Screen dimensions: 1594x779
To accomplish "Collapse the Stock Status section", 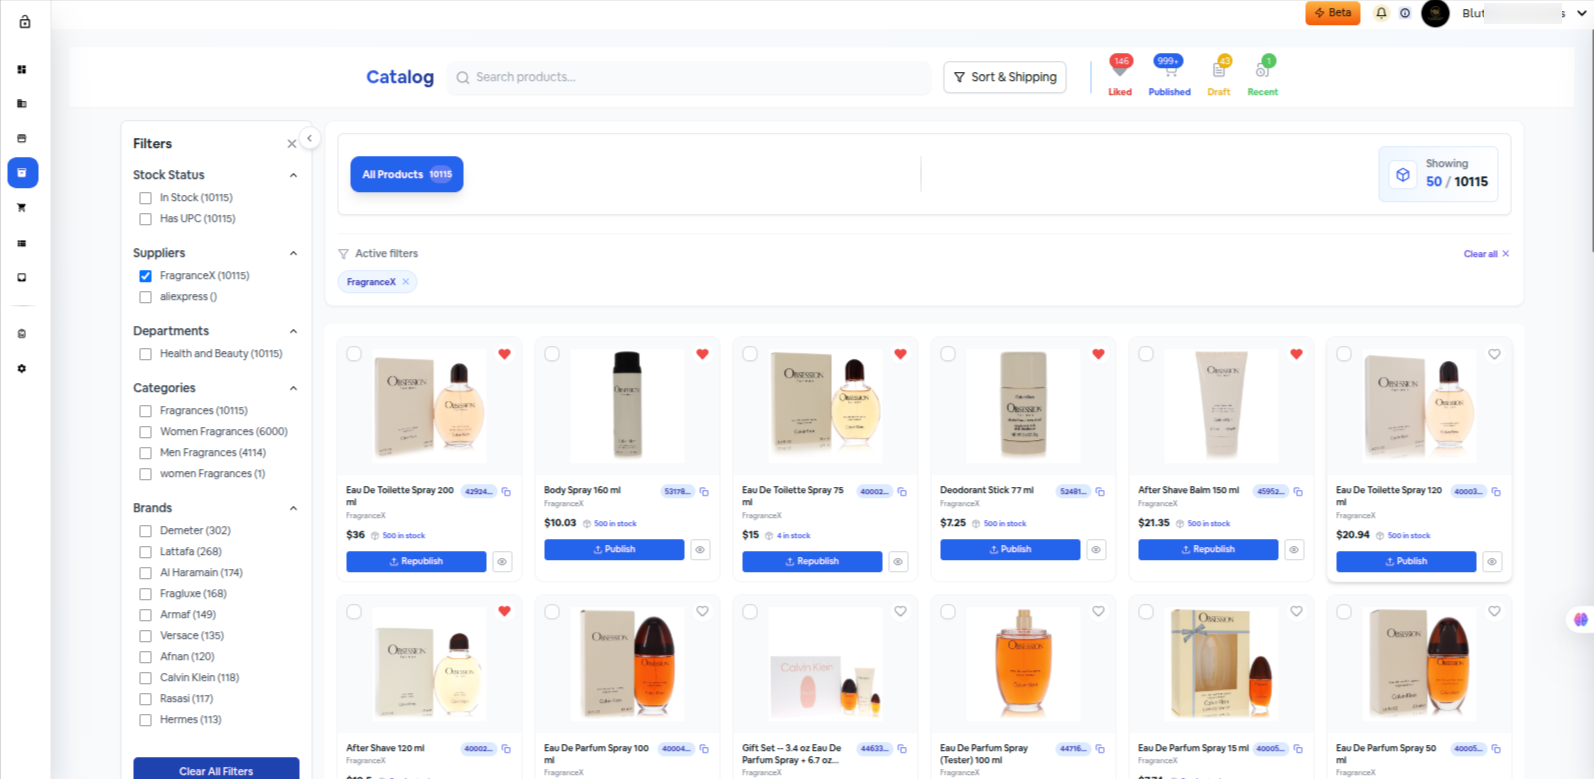I will click(293, 175).
